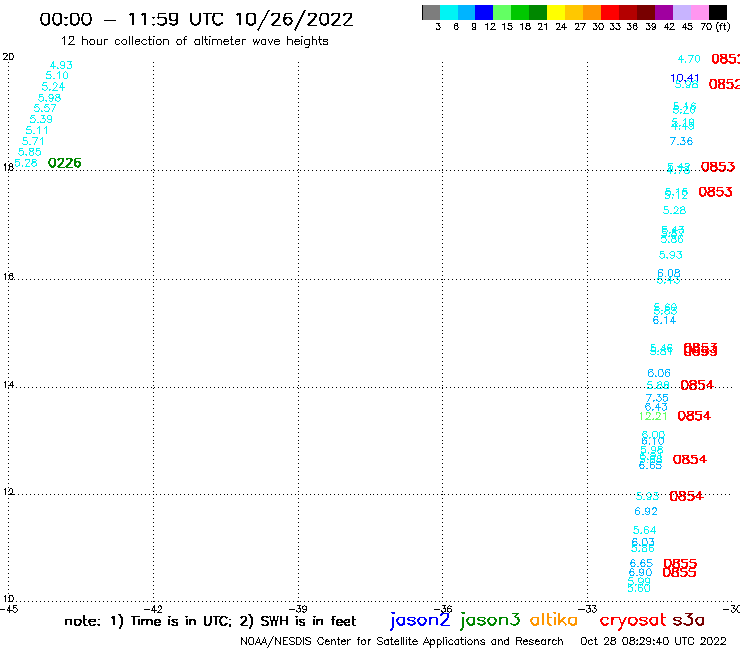This screenshot has height=650, width=740.
Task: Select the 's3a' satellite legend label
Action: point(689,620)
